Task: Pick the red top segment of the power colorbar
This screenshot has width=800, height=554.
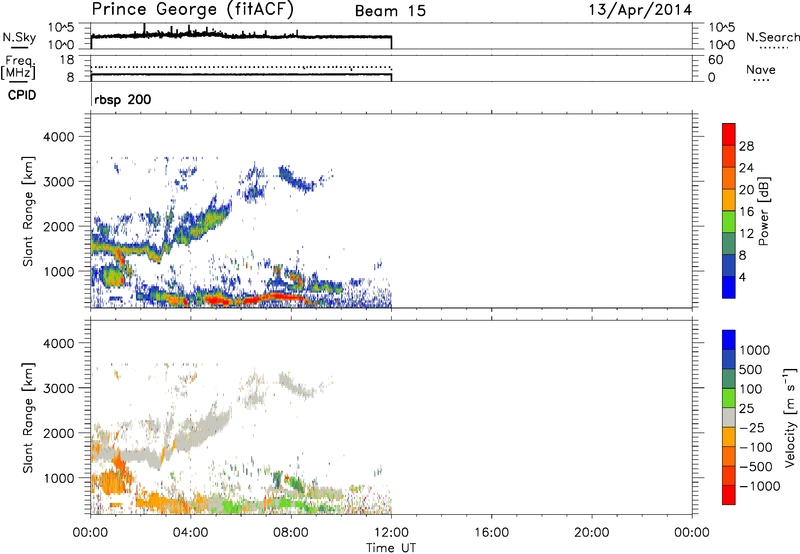Action: pyautogui.click(x=729, y=134)
